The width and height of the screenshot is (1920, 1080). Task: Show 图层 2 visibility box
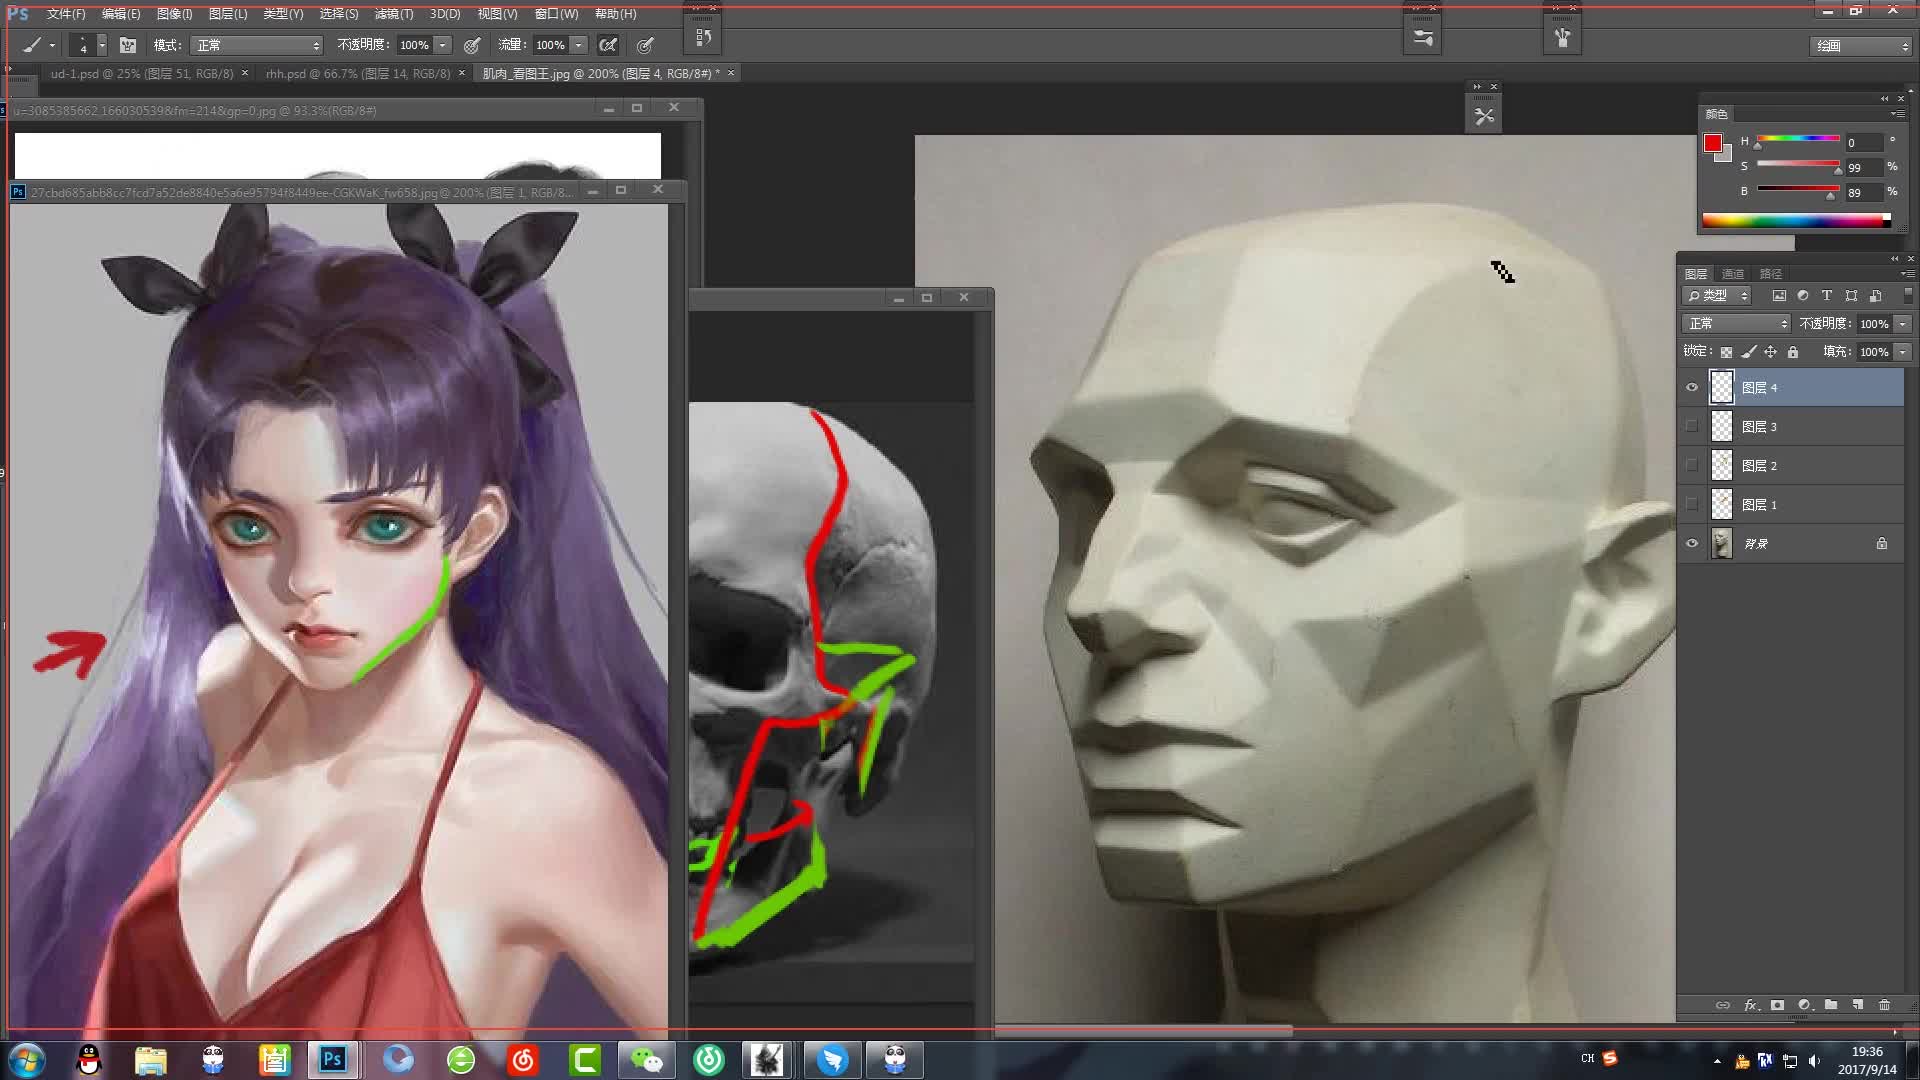coord(1692,466)
